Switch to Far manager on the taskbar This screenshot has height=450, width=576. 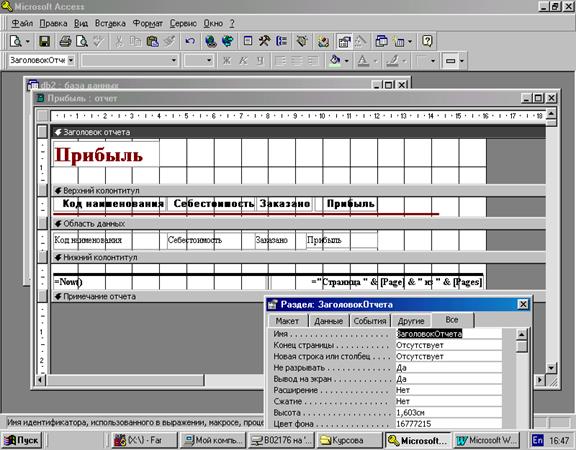tap(144, 440)
